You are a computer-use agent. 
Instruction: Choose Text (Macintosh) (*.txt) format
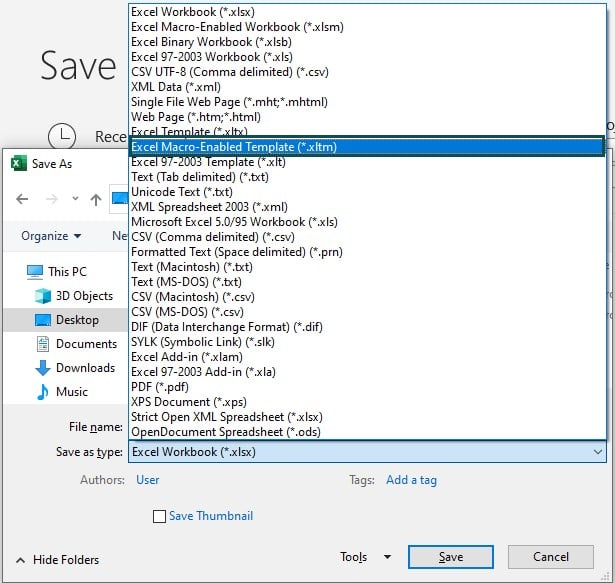367,267
